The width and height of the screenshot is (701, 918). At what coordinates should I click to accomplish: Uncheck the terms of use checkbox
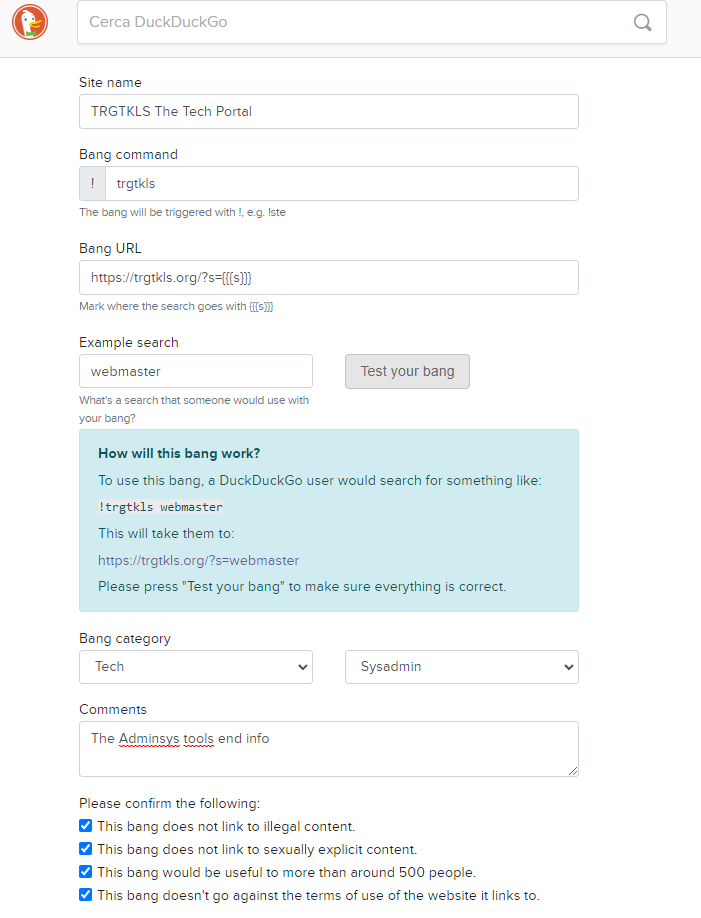click(85, 895)
